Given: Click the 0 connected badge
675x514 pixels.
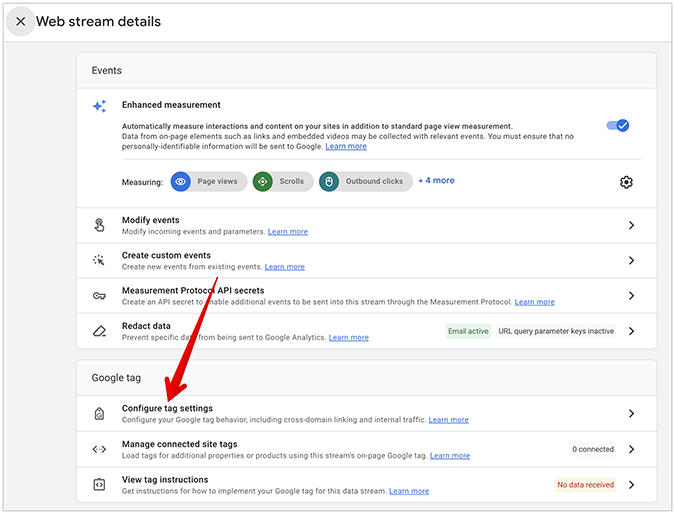Looking at the screenshot, I should click(593, 449).
